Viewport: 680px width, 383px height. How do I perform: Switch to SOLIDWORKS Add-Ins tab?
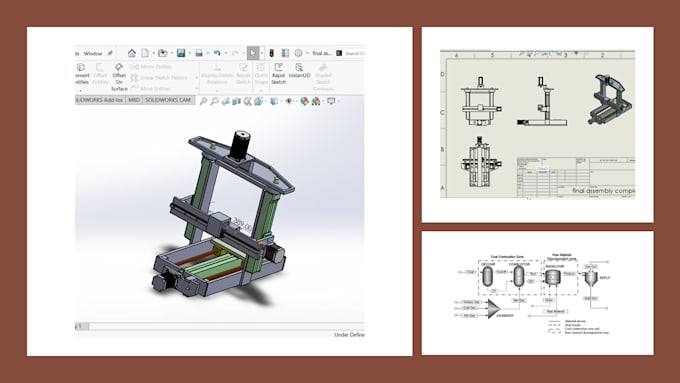point(100,100)
